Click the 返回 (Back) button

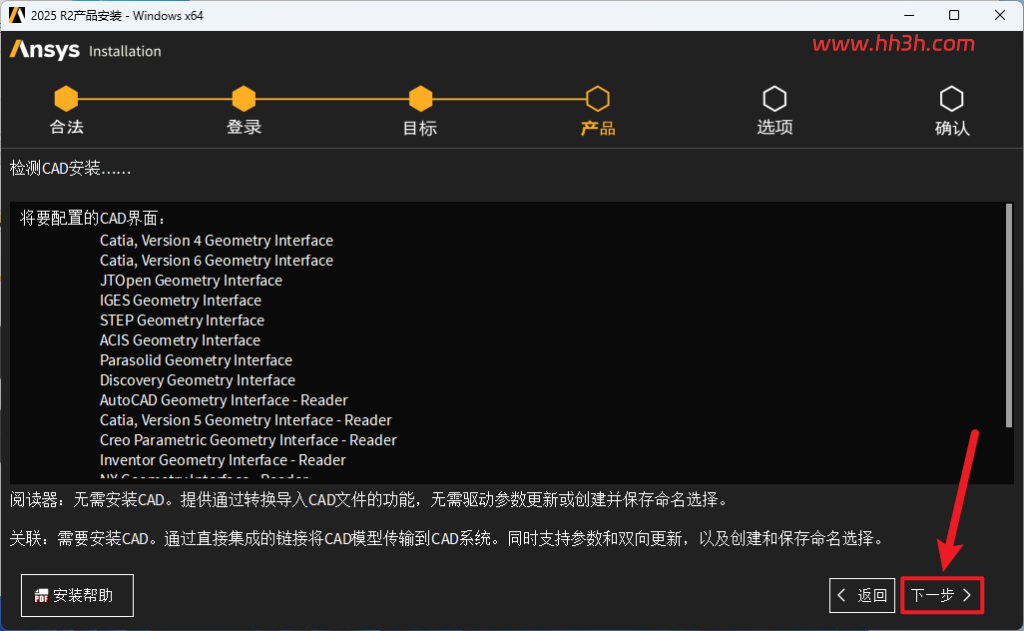tap(862, 595)
